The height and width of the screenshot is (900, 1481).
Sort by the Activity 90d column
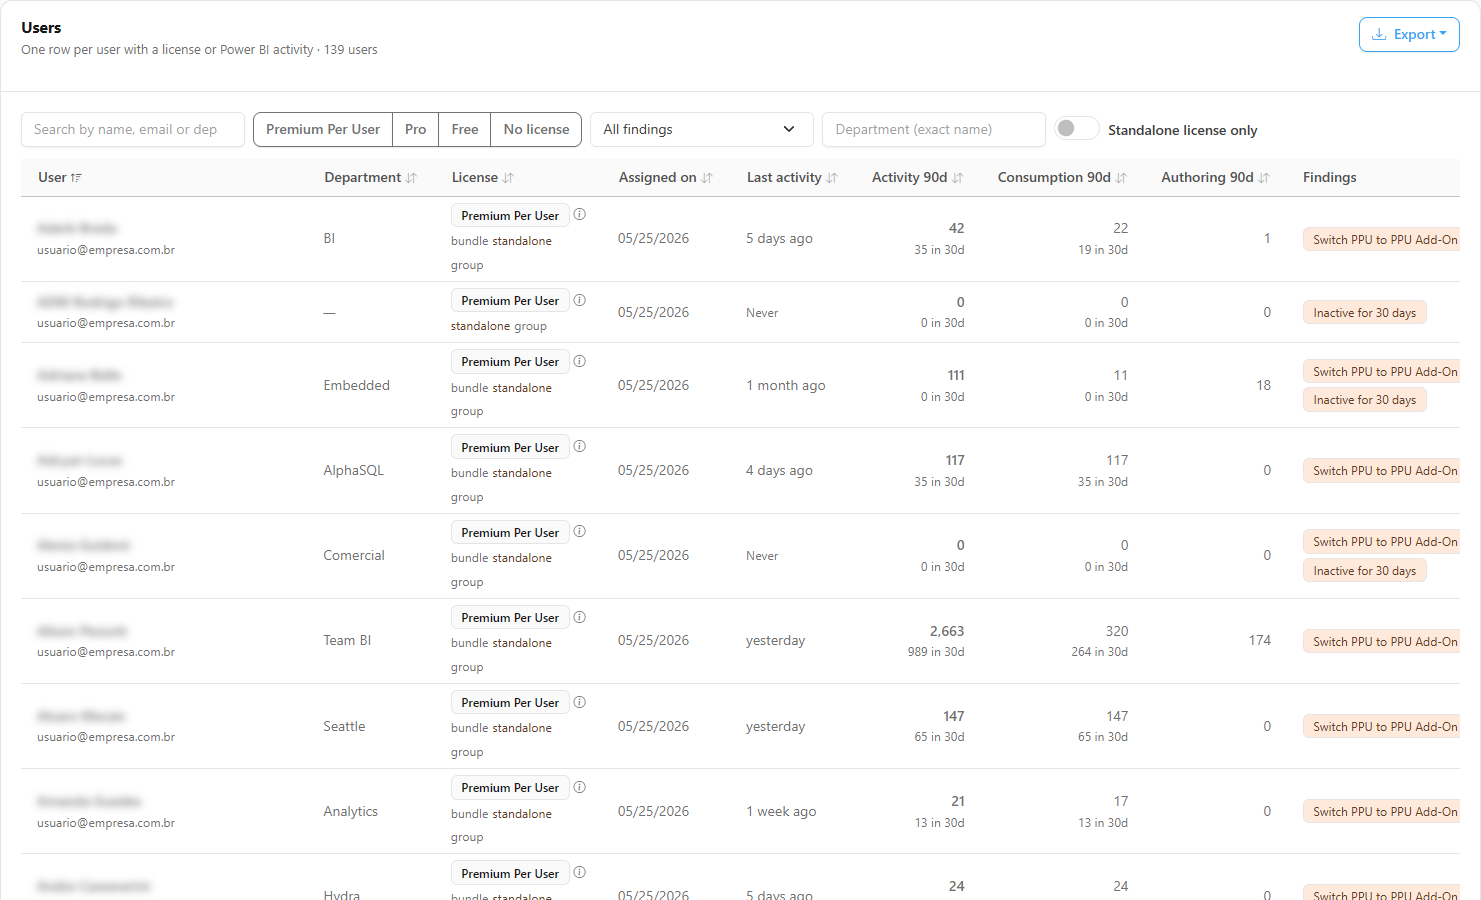click(917, 177)
